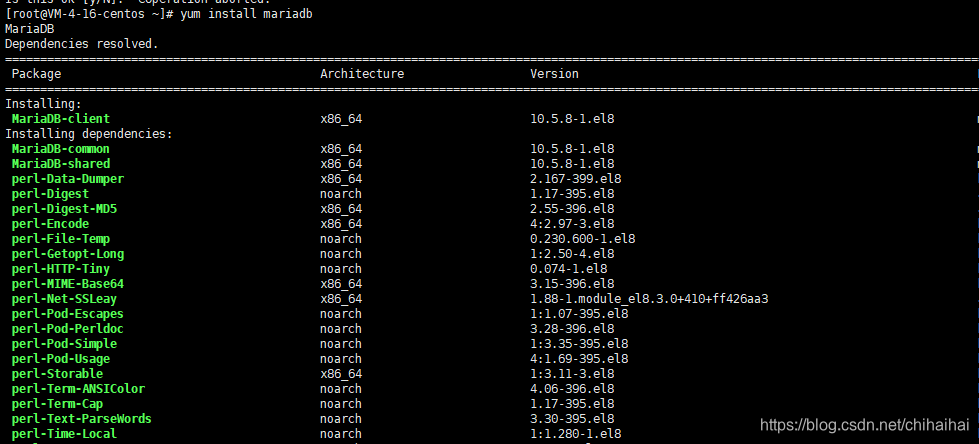979x444 pixels.
Task: Click version 3.15-396.el8 of perl-MIME-Base64
Action: tap(572, 284)
